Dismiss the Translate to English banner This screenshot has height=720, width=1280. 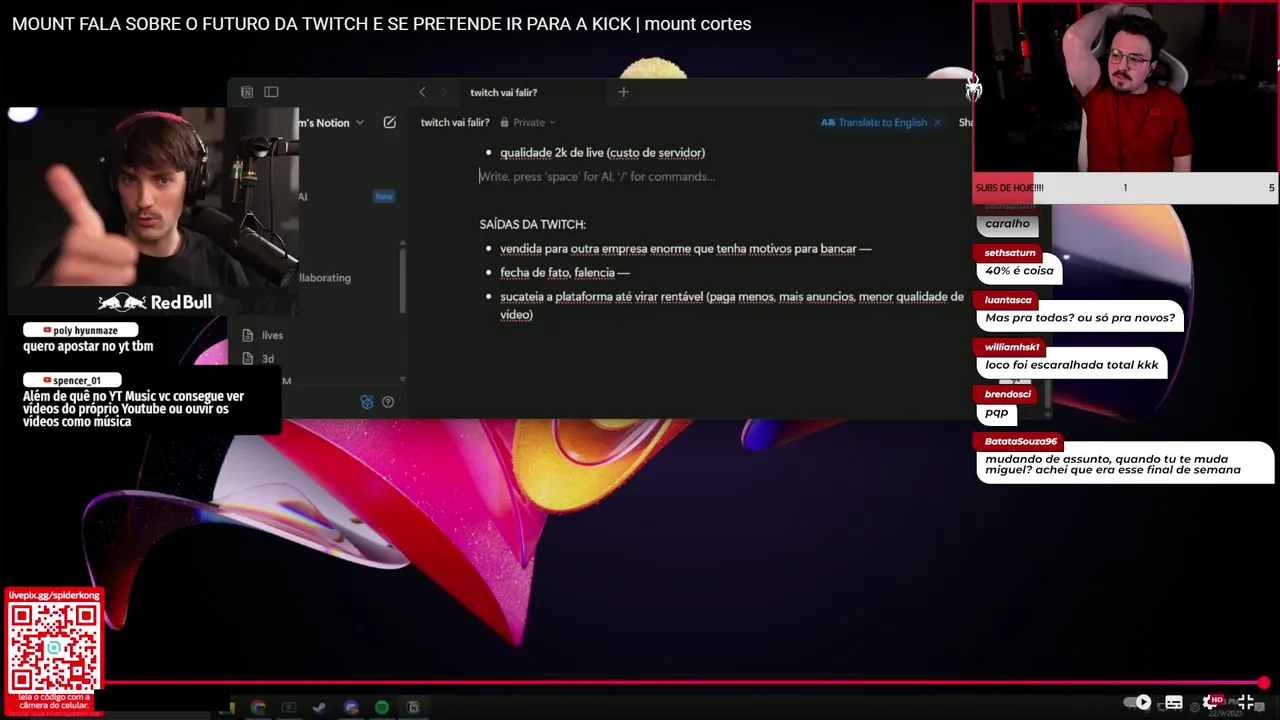tap(937, 123)
